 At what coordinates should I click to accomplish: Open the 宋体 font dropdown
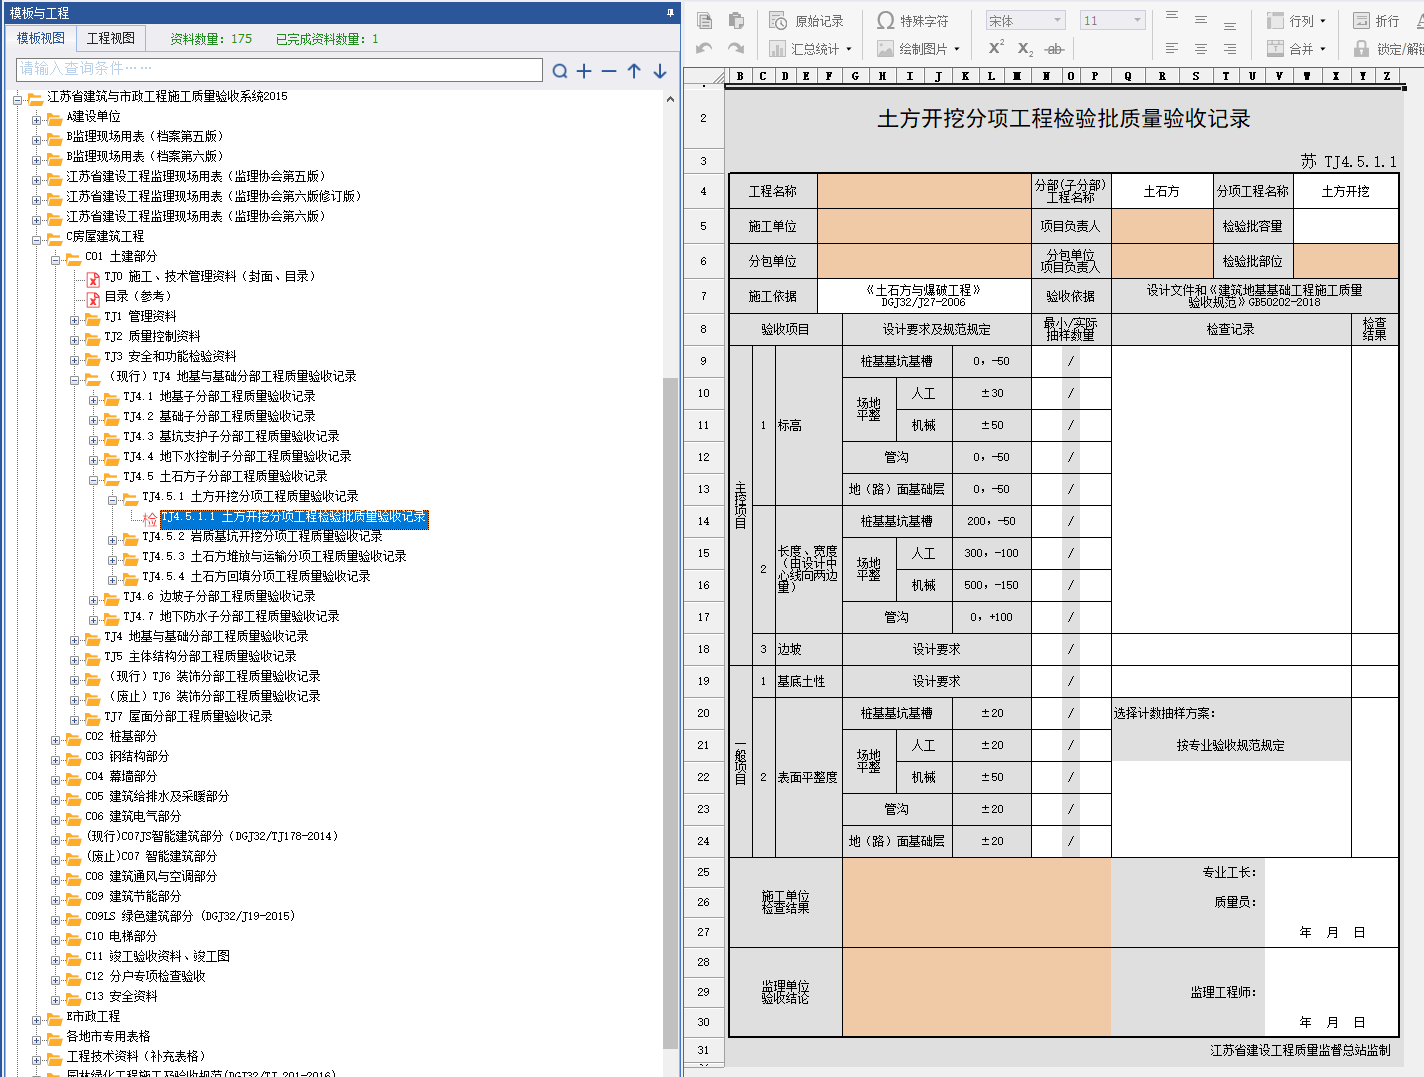[1058, 21]
